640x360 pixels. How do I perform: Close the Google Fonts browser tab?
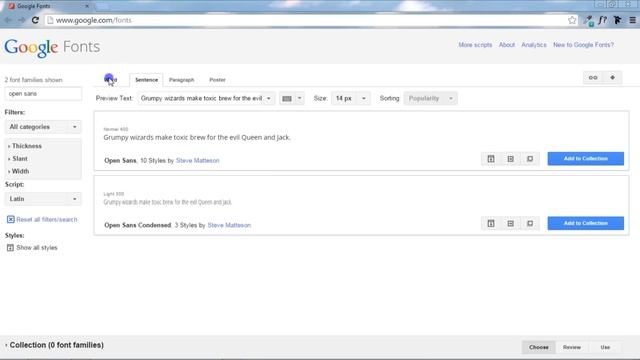tap(87, 6)
